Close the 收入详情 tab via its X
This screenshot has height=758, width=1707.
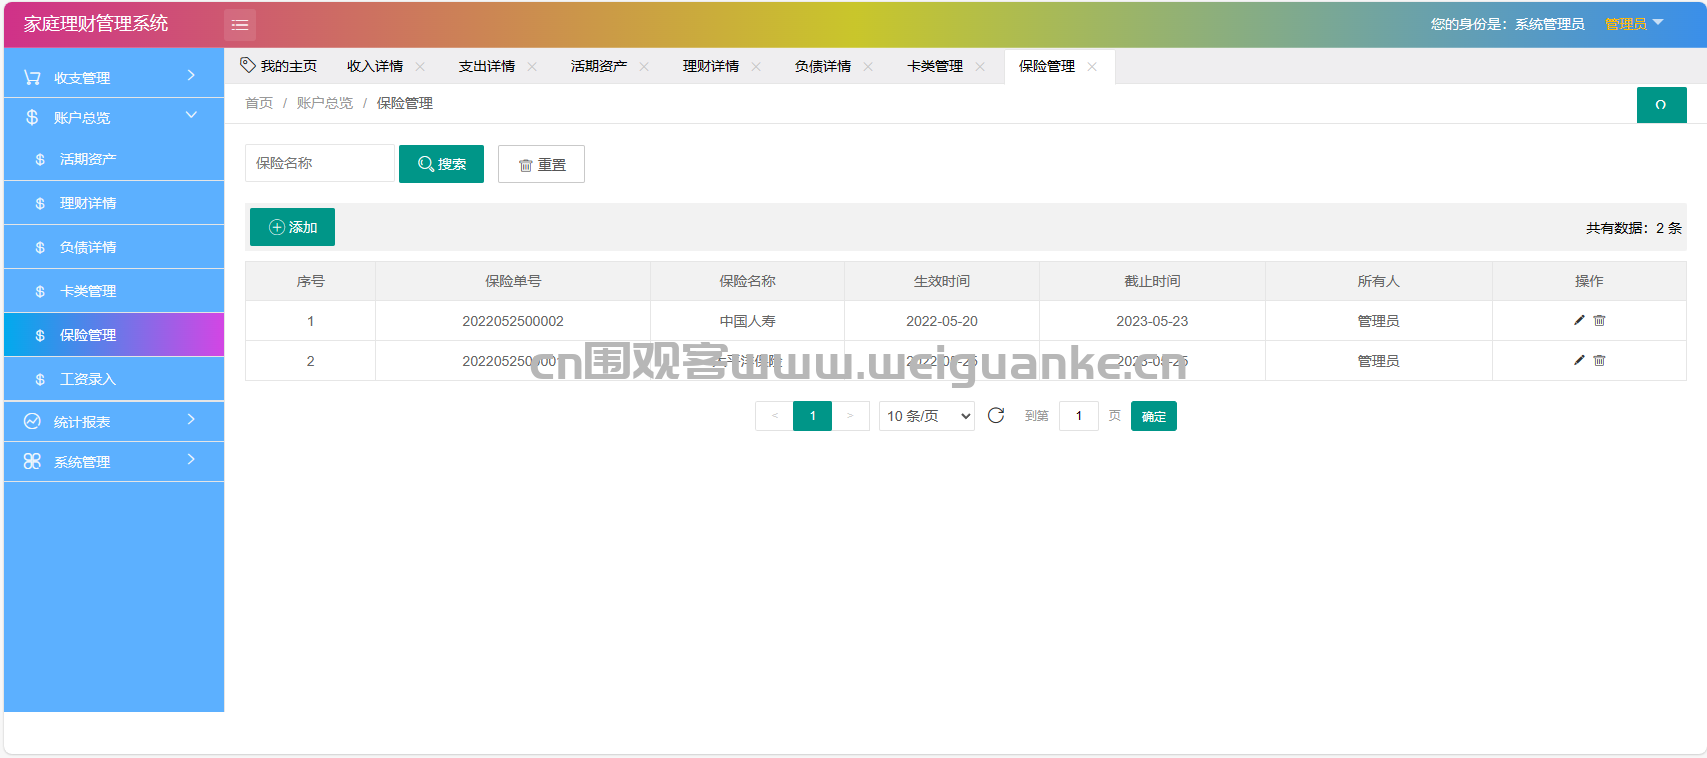[420, 67]
